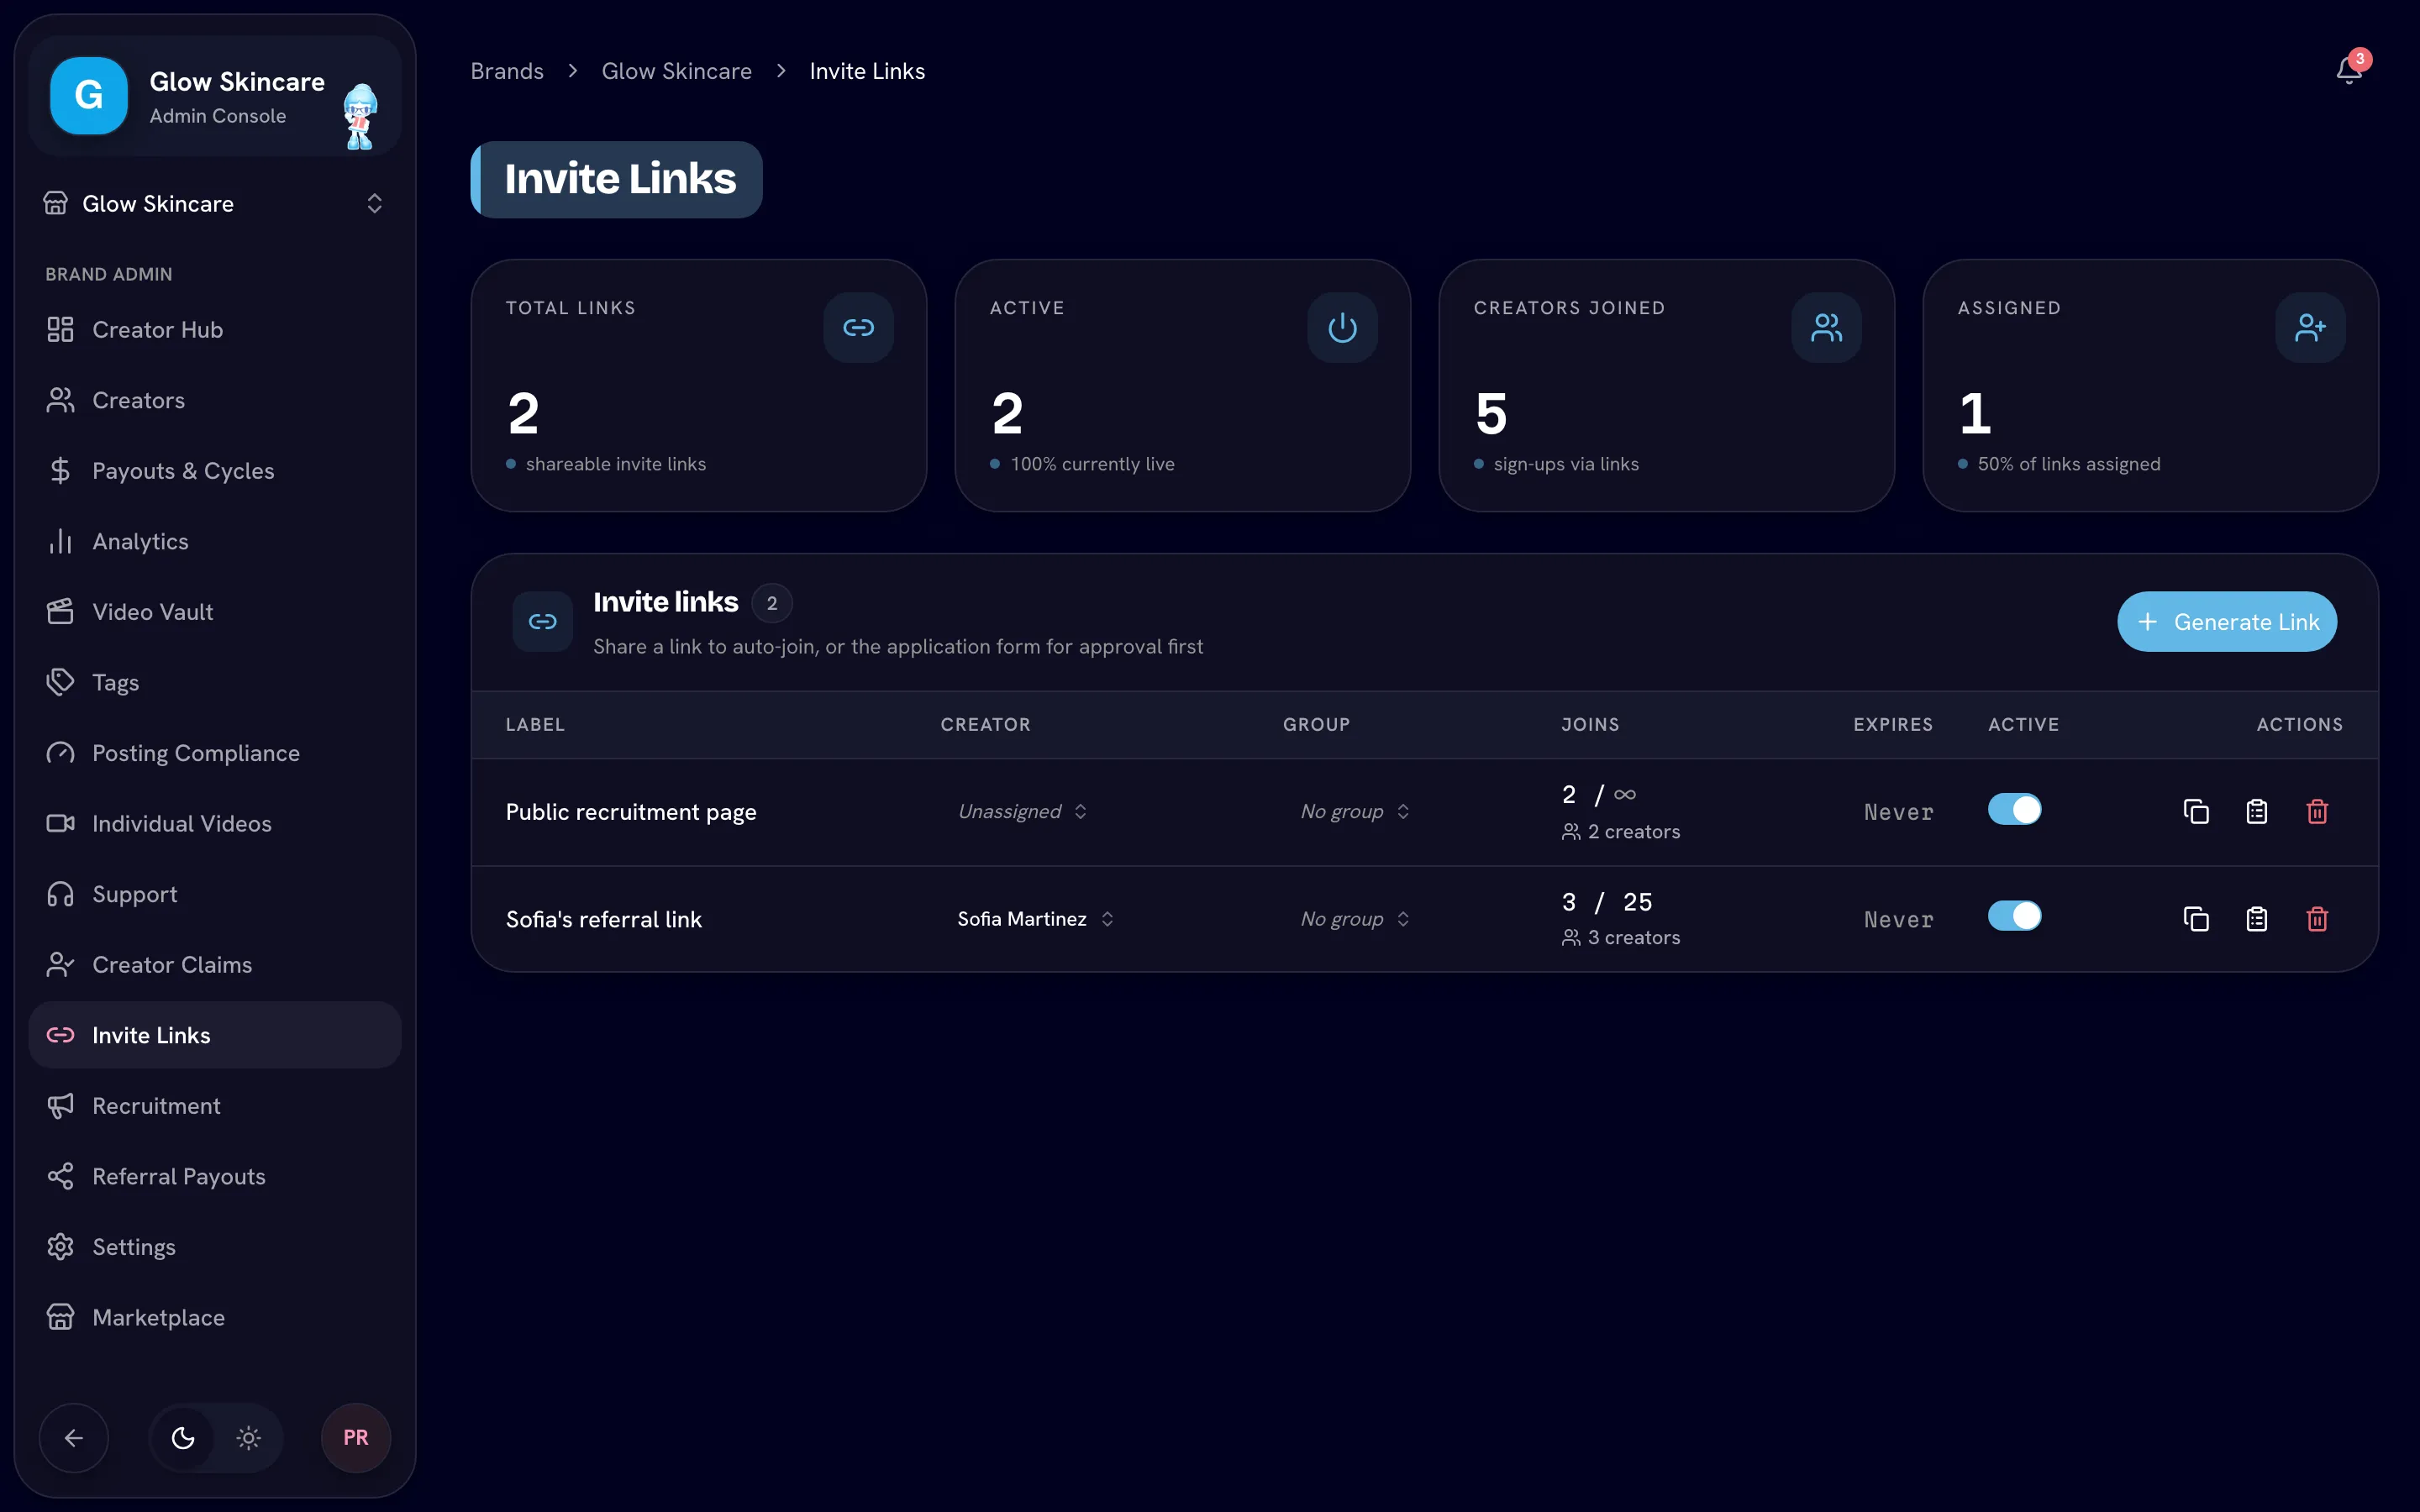Click the Creators Joined people icon
The width and height of the screenshot is (2420, 1512).
tap(1826, 327)
